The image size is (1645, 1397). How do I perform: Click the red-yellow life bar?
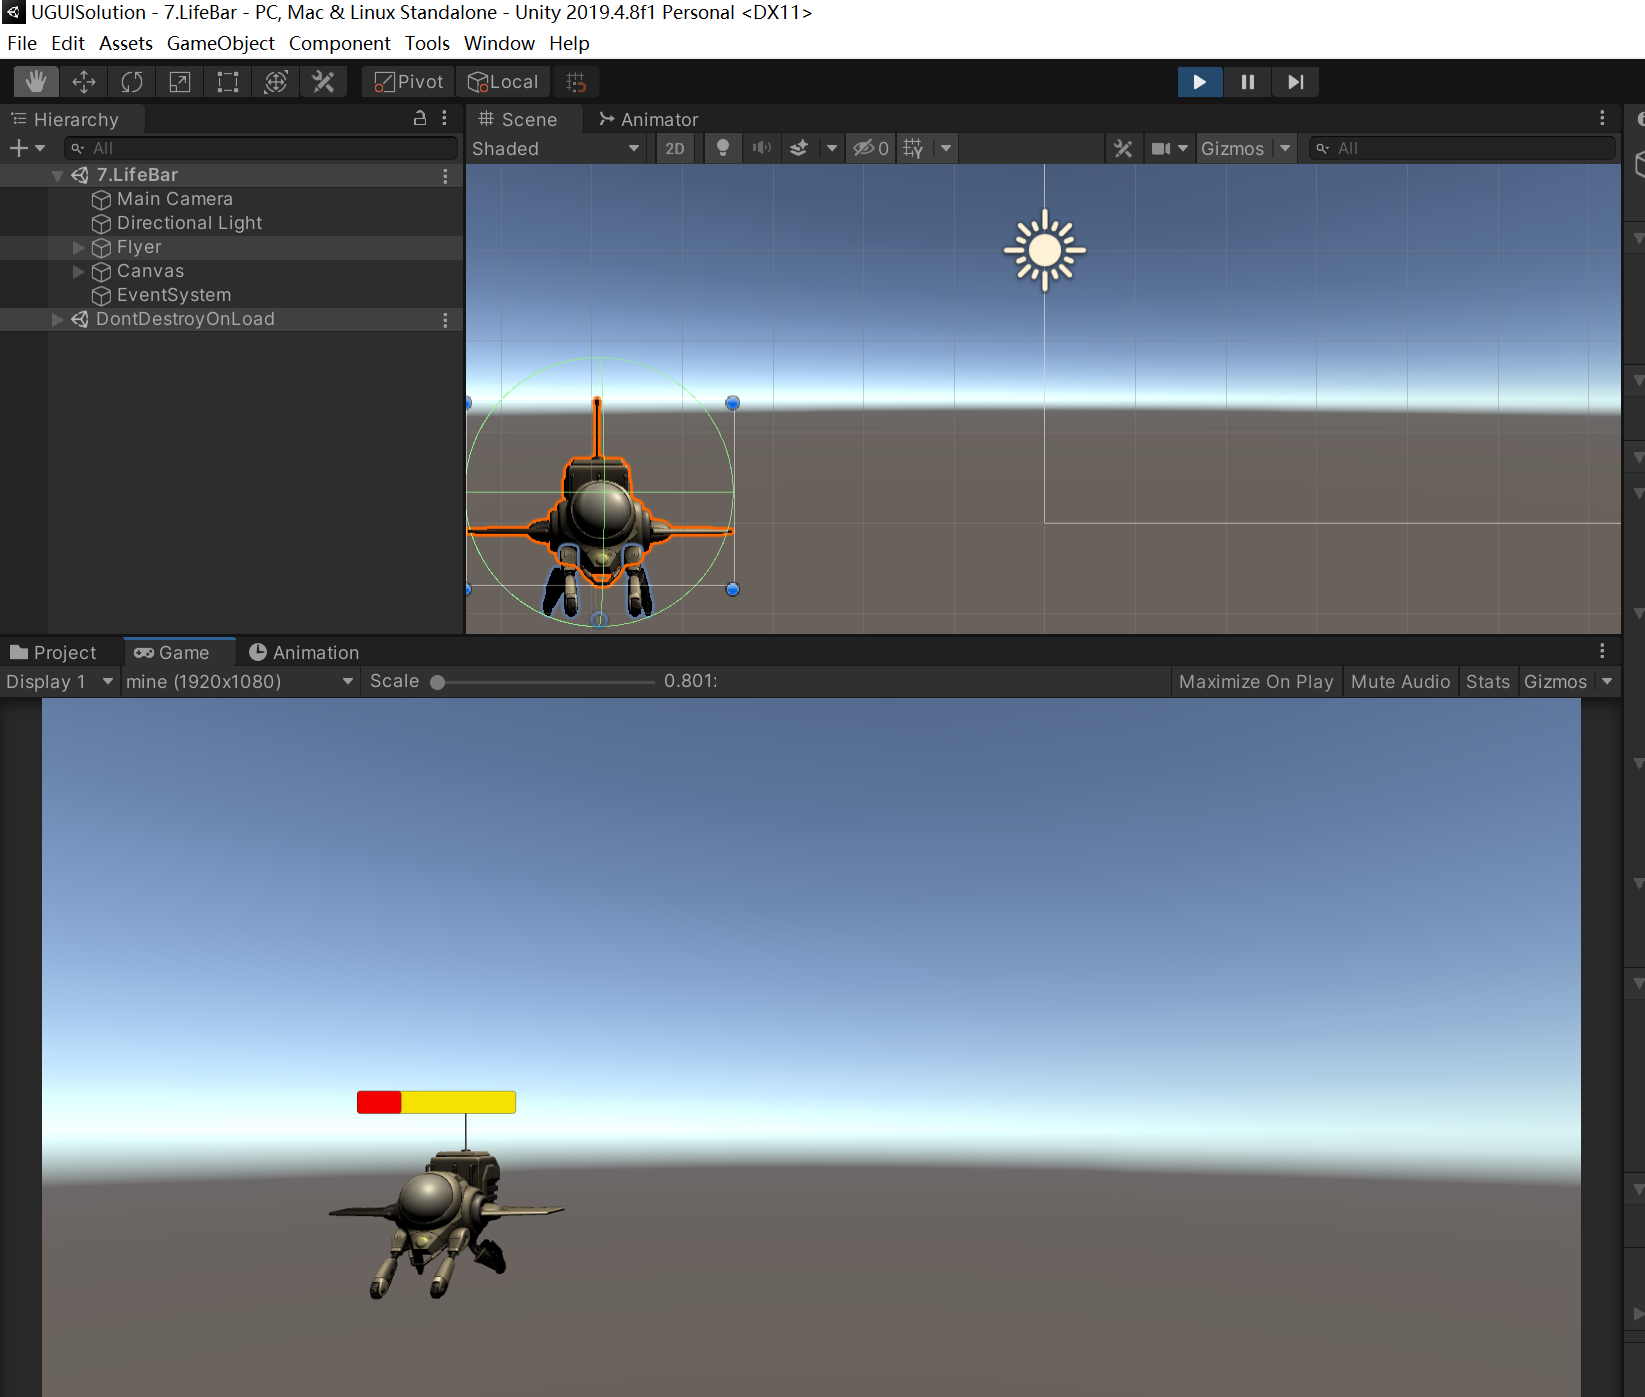436,1102
